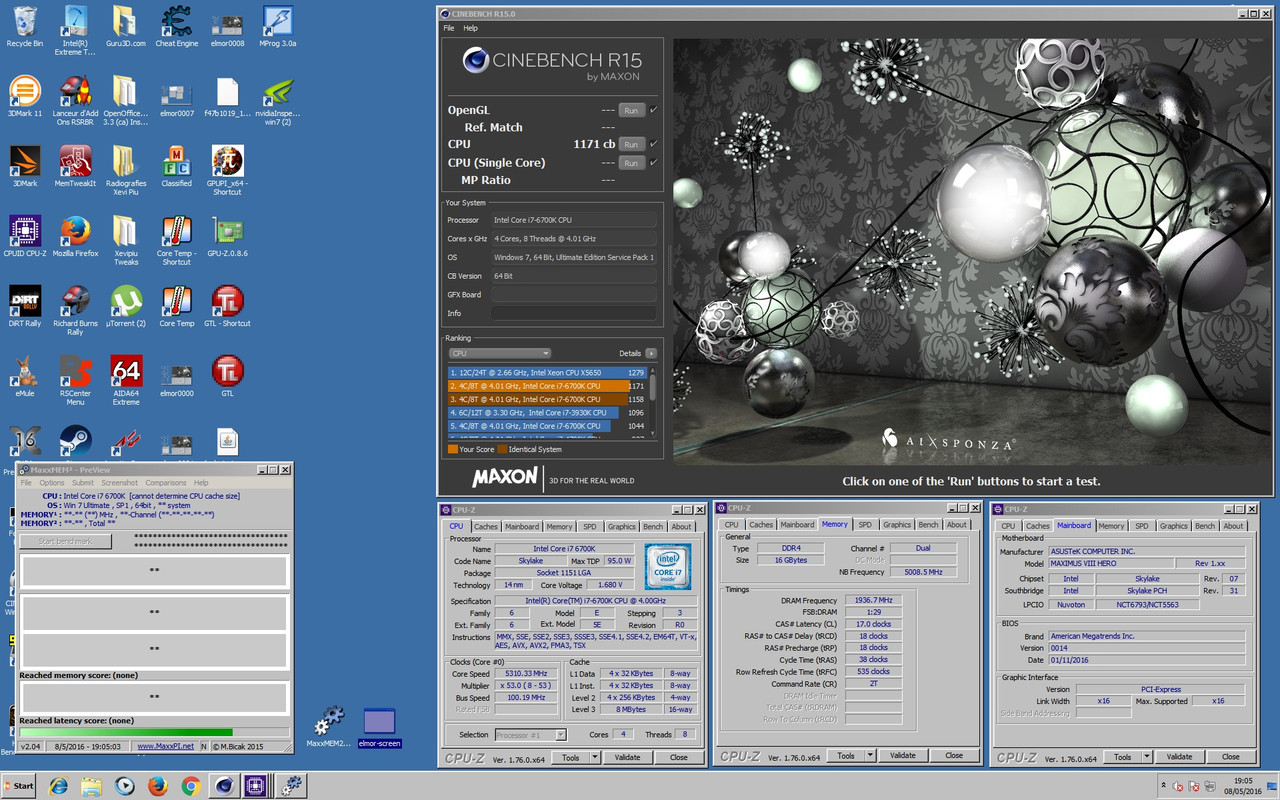Toggle the CPU (Single Core) test checkmark

(653, 162)
